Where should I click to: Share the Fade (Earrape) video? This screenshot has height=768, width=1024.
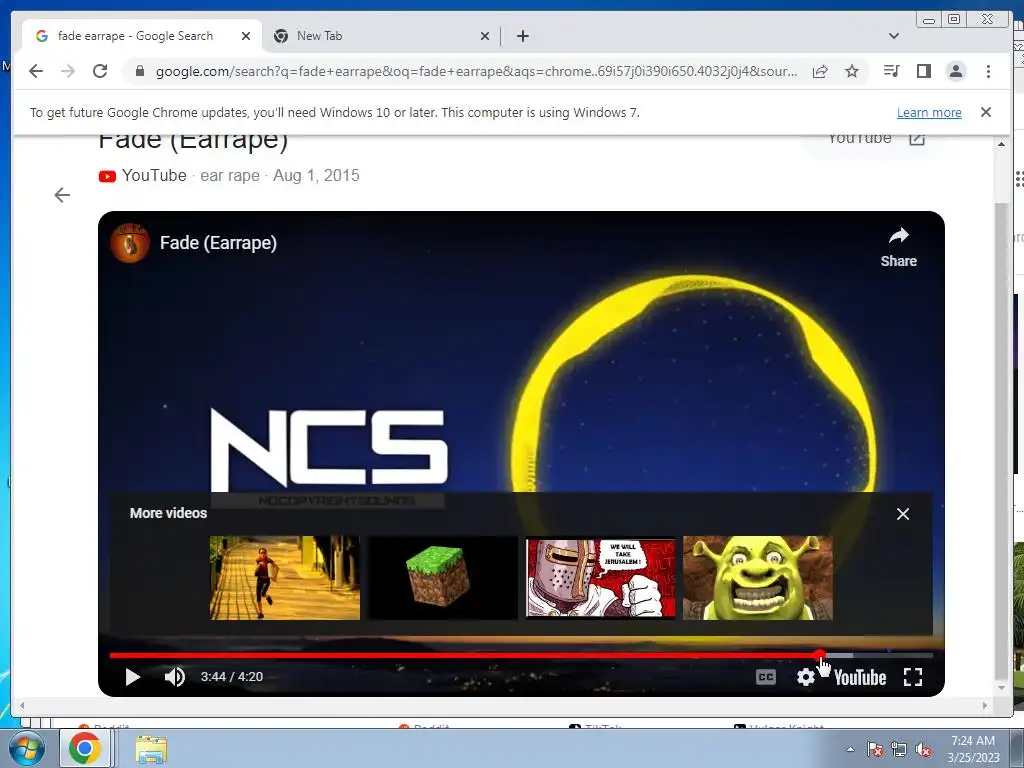pyautogui.click(x=899, y=247)
